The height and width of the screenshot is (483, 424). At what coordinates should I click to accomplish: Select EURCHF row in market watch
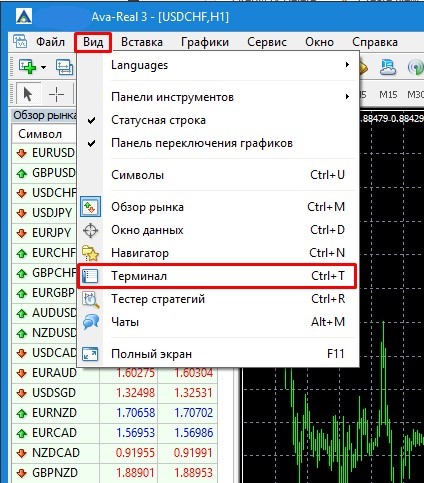tap(45, 253)
